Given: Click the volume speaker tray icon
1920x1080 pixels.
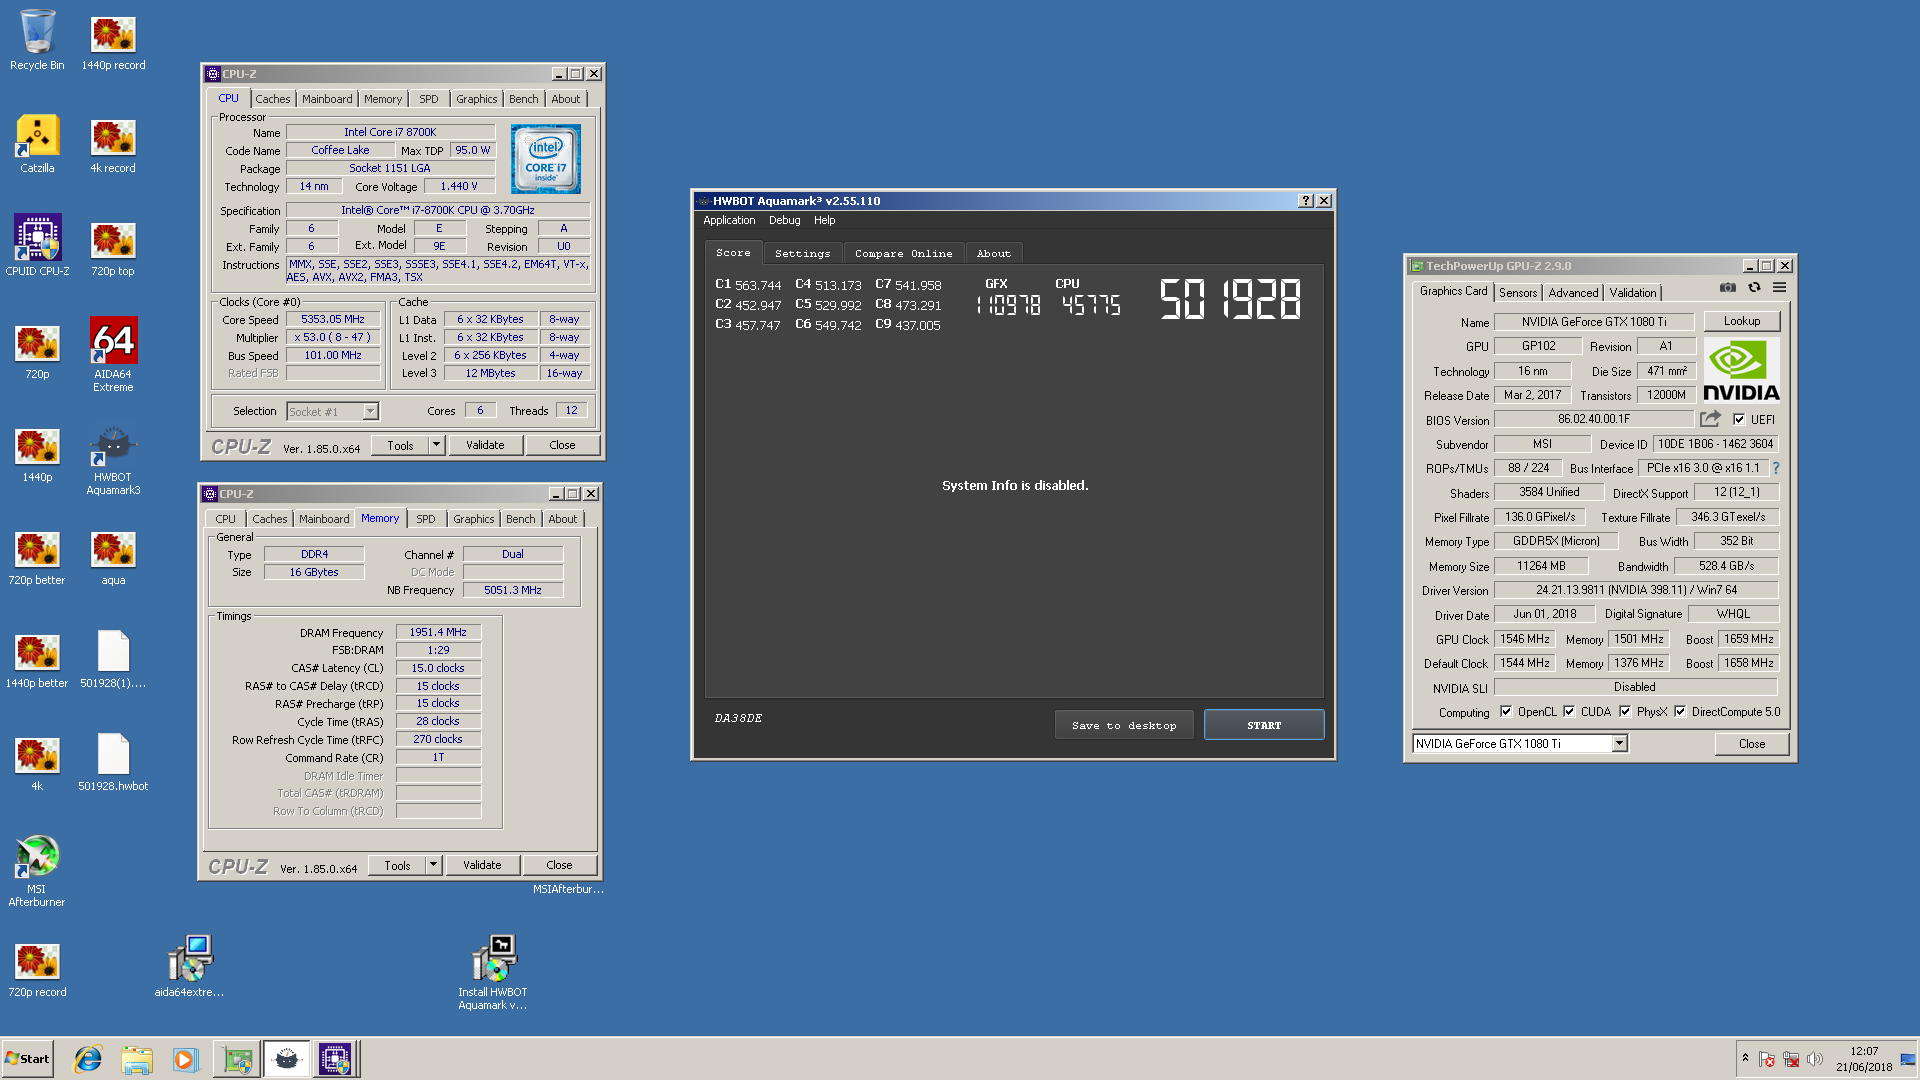Looking at the screenshot, I should 1815,1059.
